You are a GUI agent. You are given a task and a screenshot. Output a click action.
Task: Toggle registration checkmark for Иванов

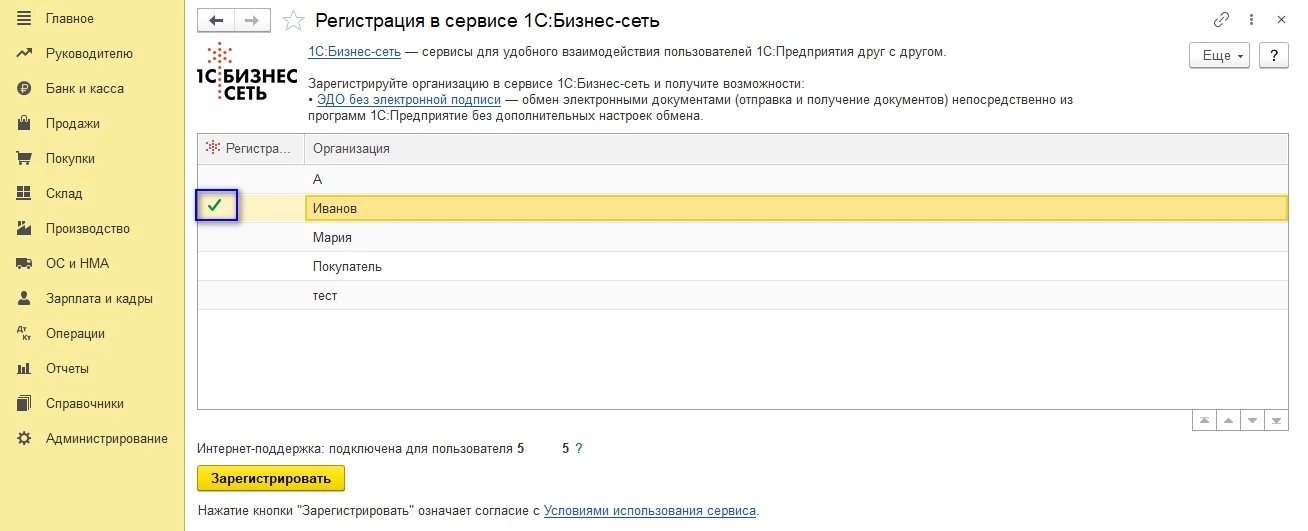[x=214, y=207]
